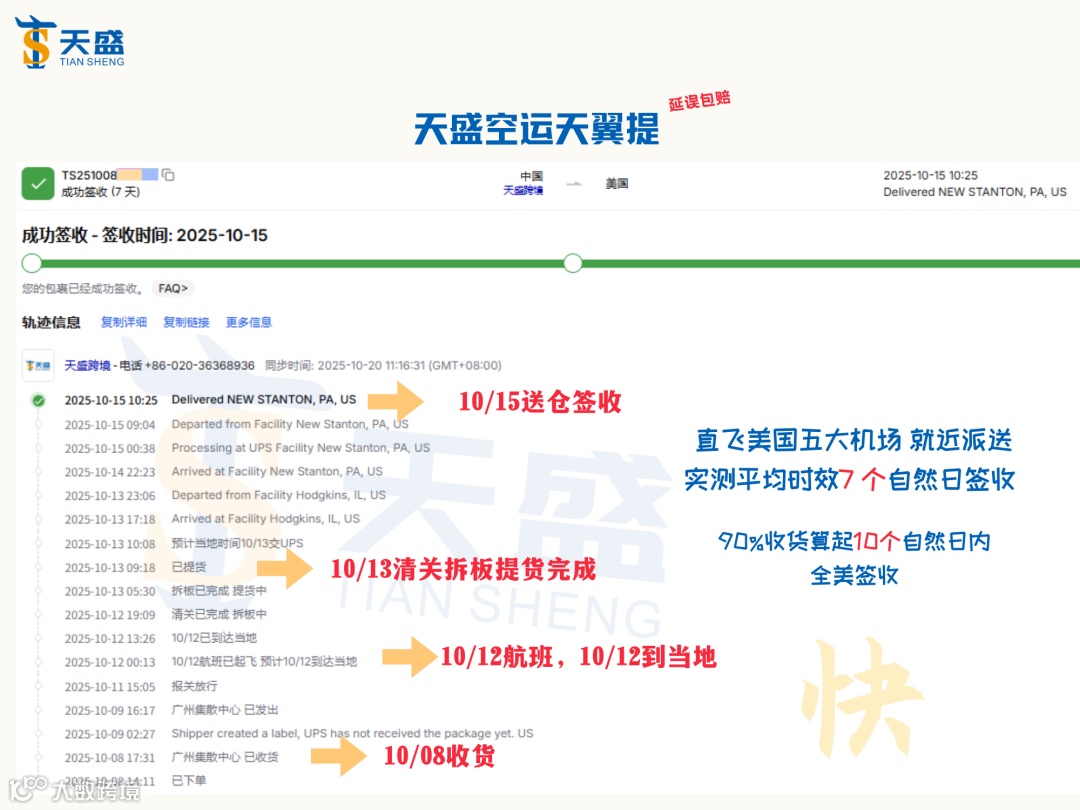Click the green delivered checkmark badge
Image resolution: width=1080 pixels, height=810 pixels.
pos(38,183)
